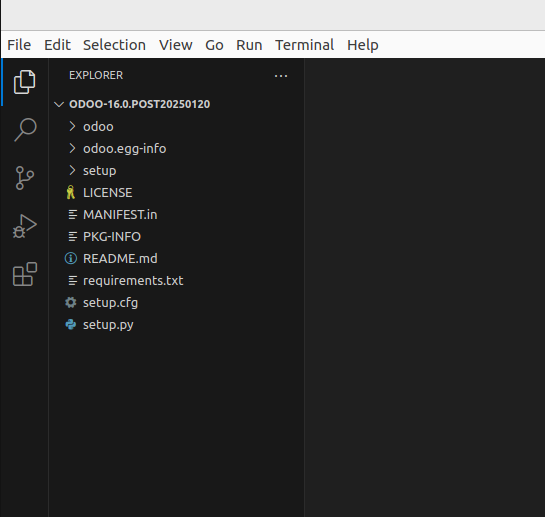Open the Search view icon
Screen dimensions: 545x517
pyautogui.click(x=25, y=130)
